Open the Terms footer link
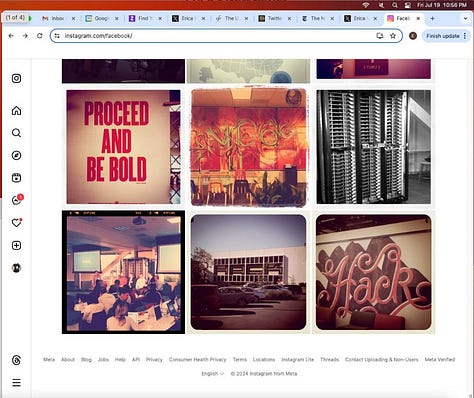Image resolution: width=474 pixels, height=398 pixels. click(x=240, y=359)
